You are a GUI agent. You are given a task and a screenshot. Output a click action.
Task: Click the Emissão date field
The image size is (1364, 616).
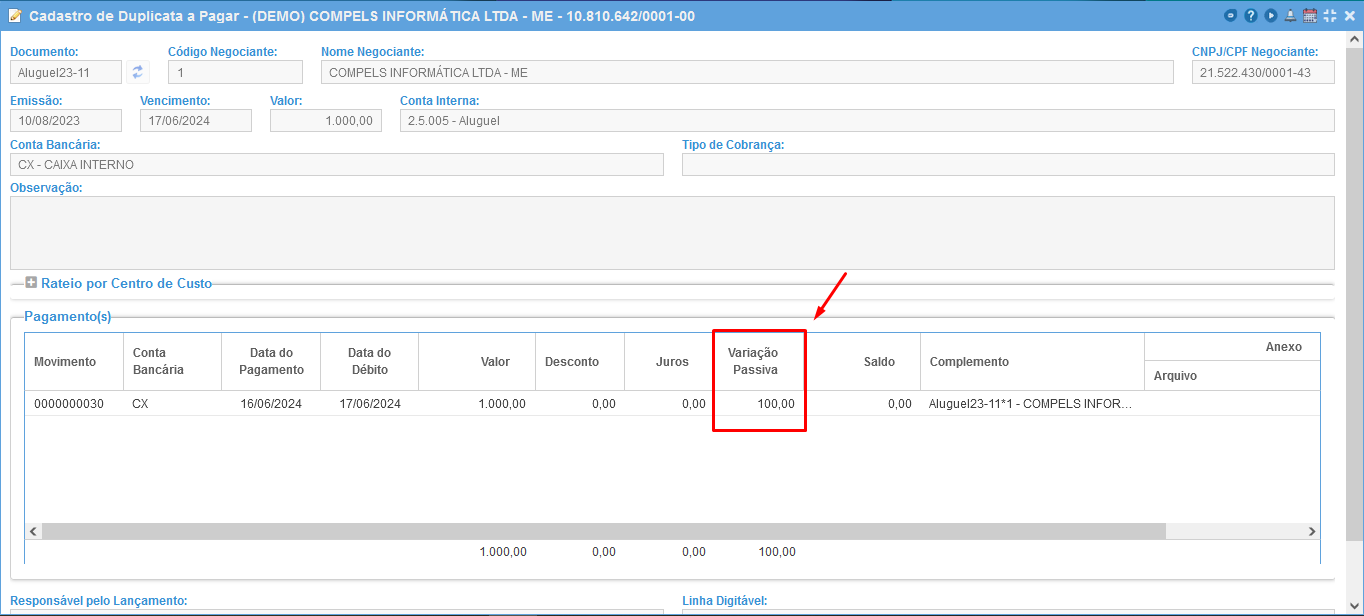click(66, 120)
